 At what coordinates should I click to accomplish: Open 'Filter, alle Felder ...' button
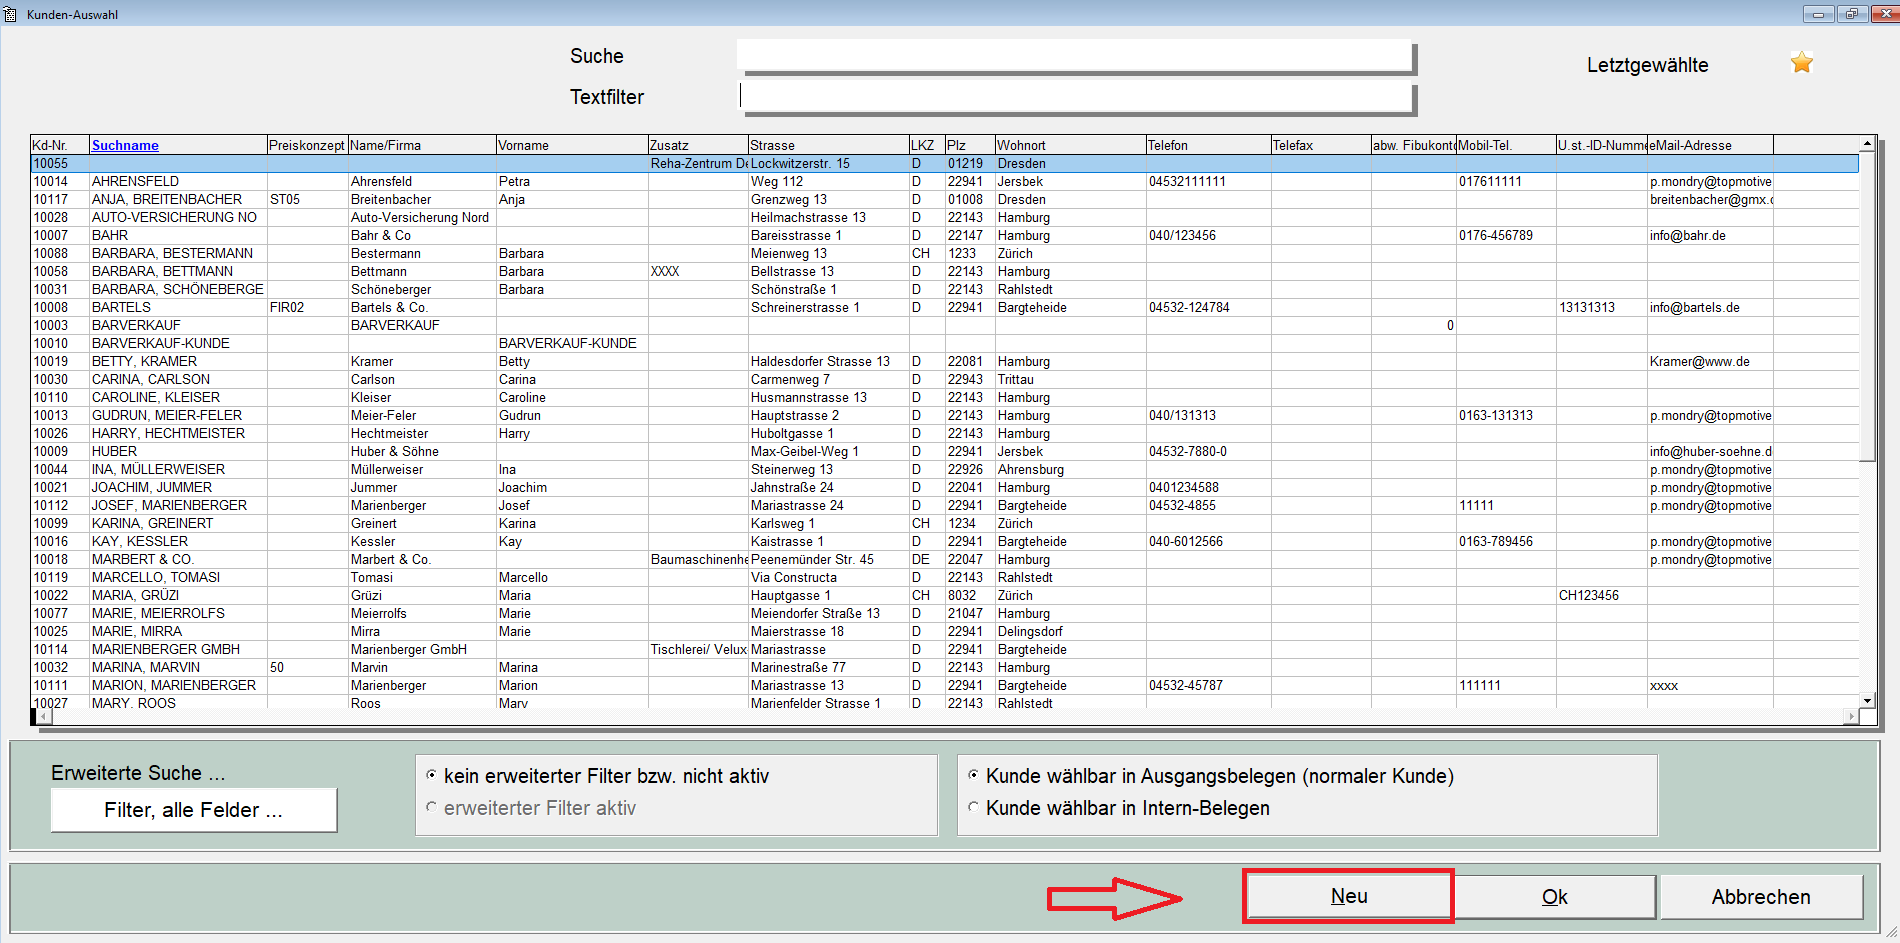tap(194, 810)
